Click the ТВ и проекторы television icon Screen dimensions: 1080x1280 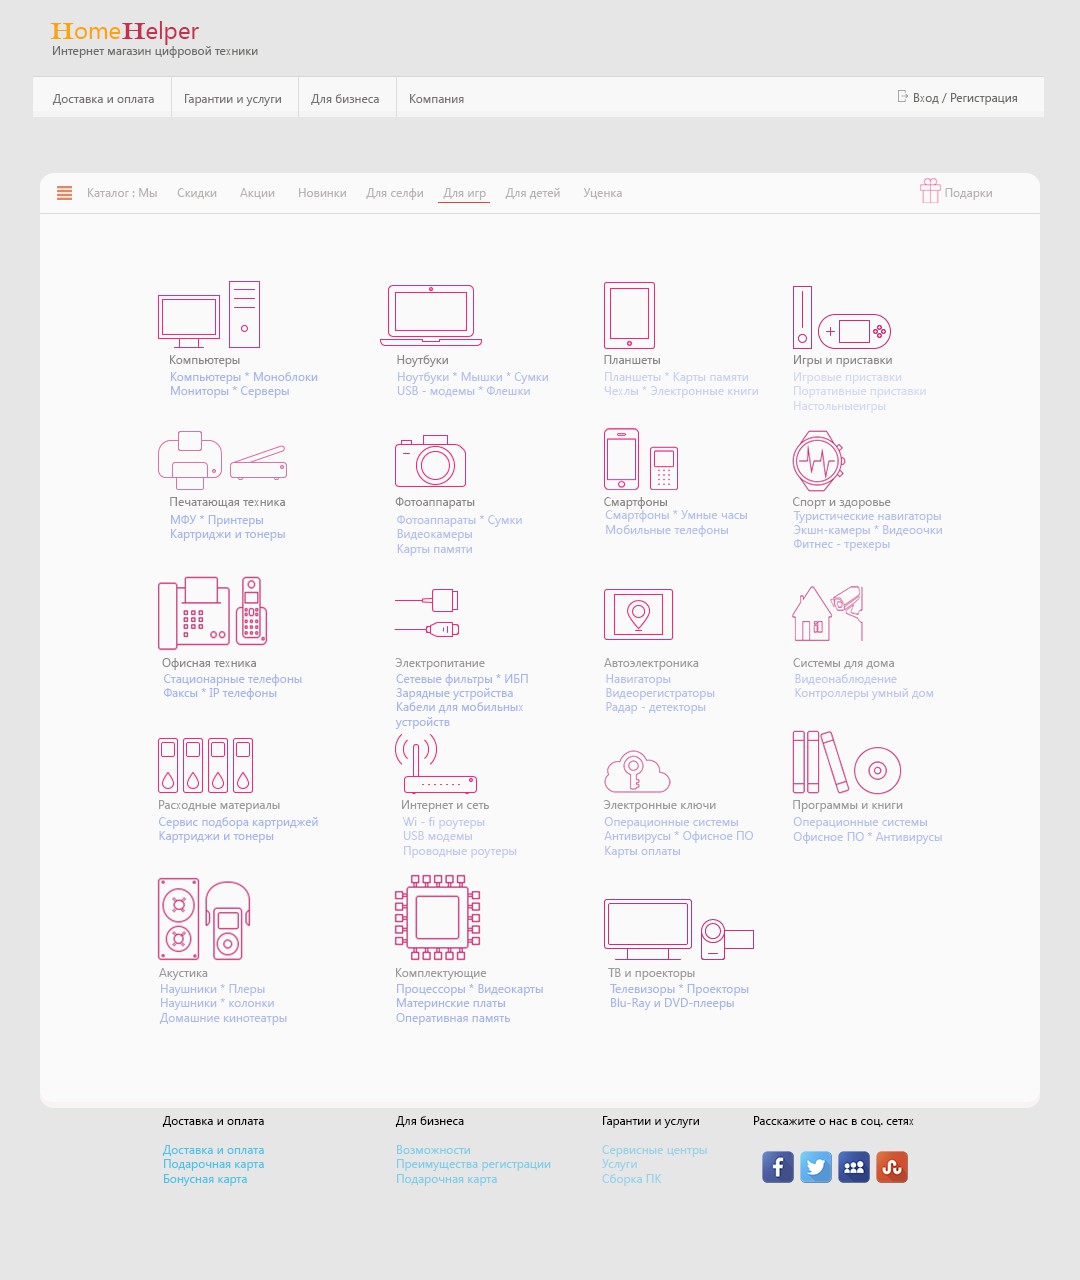[x=679, y=929]
